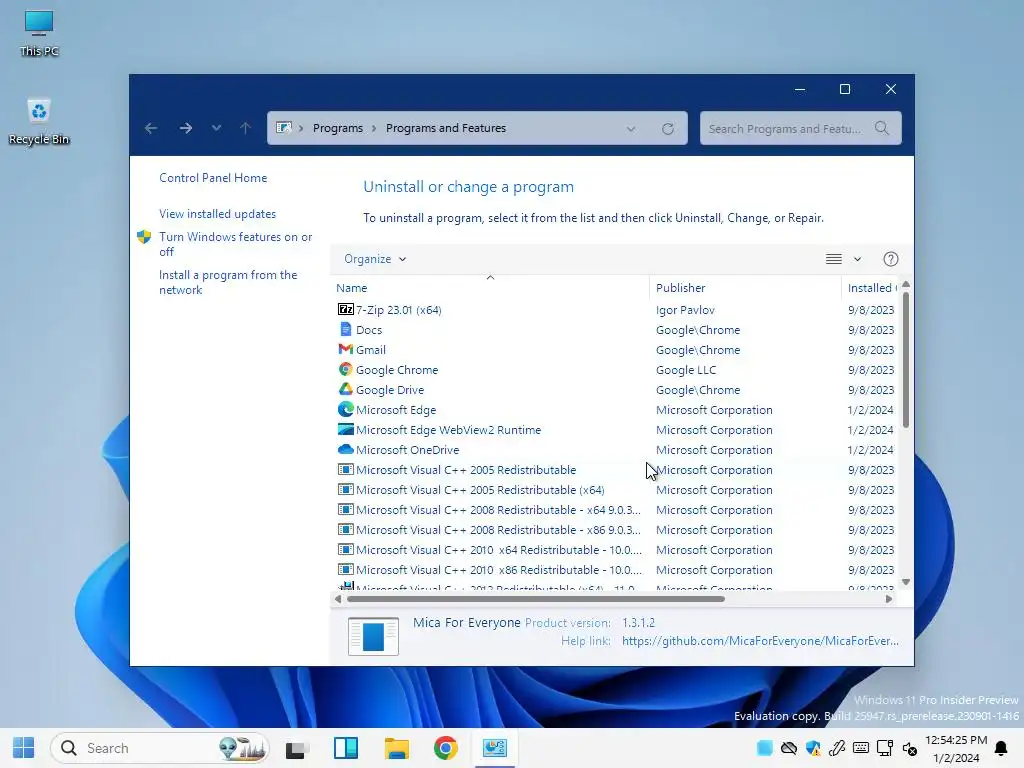Click the Google Chrome list icon
1024x768 pixels.
[x=345, y=370]
